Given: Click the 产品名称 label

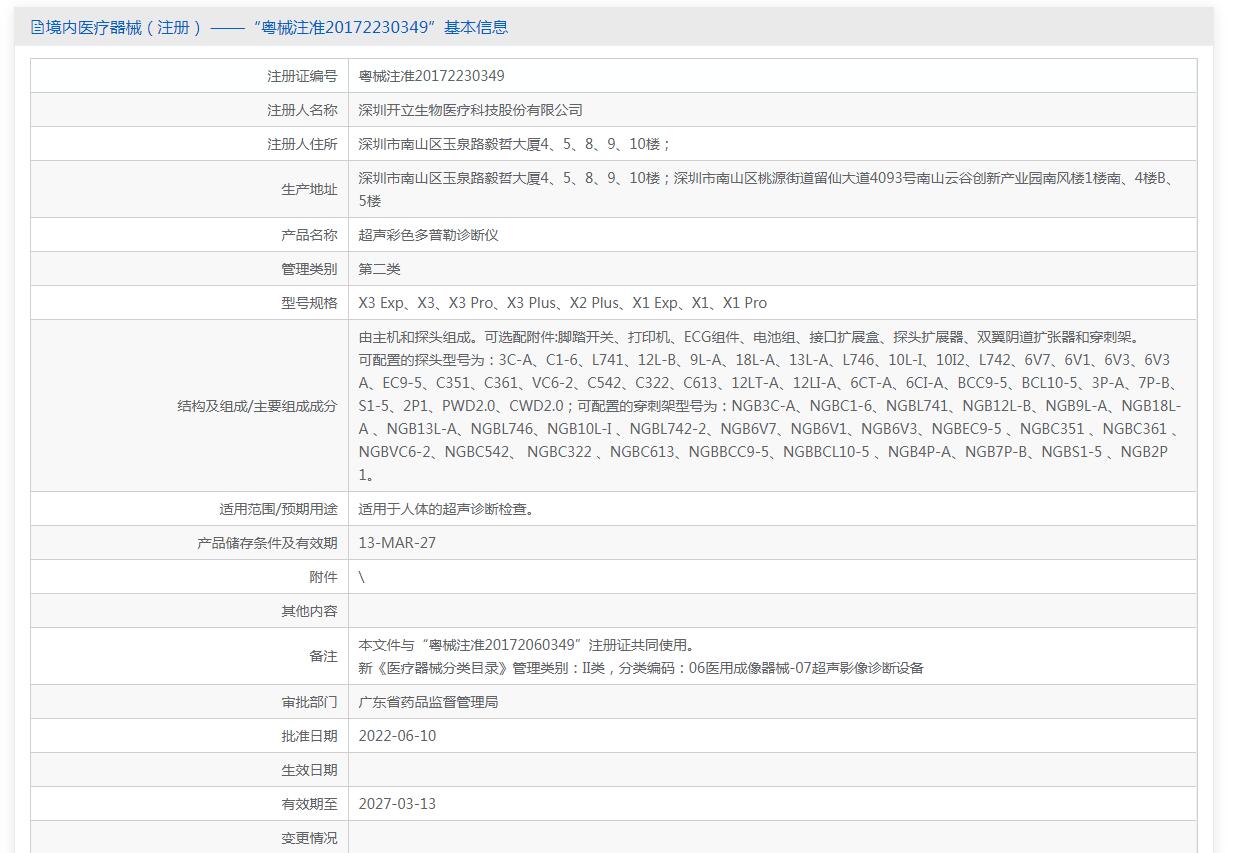Looking at the screenshot, I should click(309, 235).
